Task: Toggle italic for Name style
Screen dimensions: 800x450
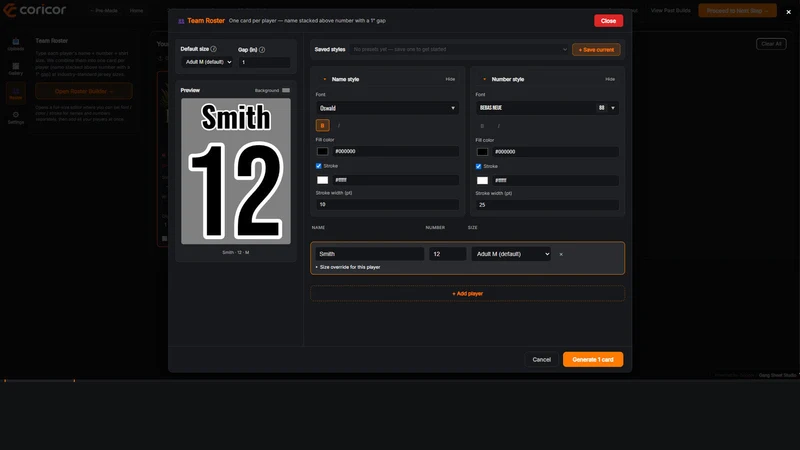Action: [x=339, y=125]
